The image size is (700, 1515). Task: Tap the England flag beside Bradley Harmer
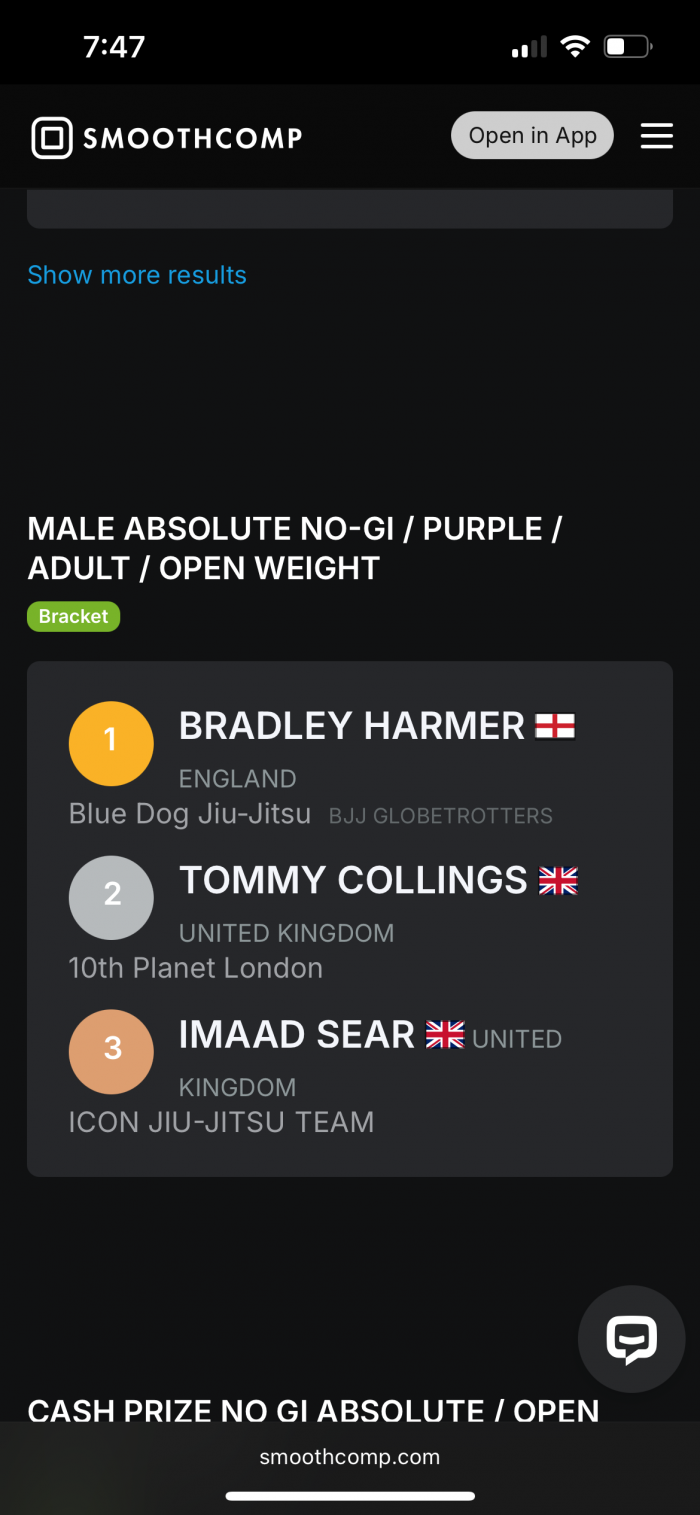(555, 726)
